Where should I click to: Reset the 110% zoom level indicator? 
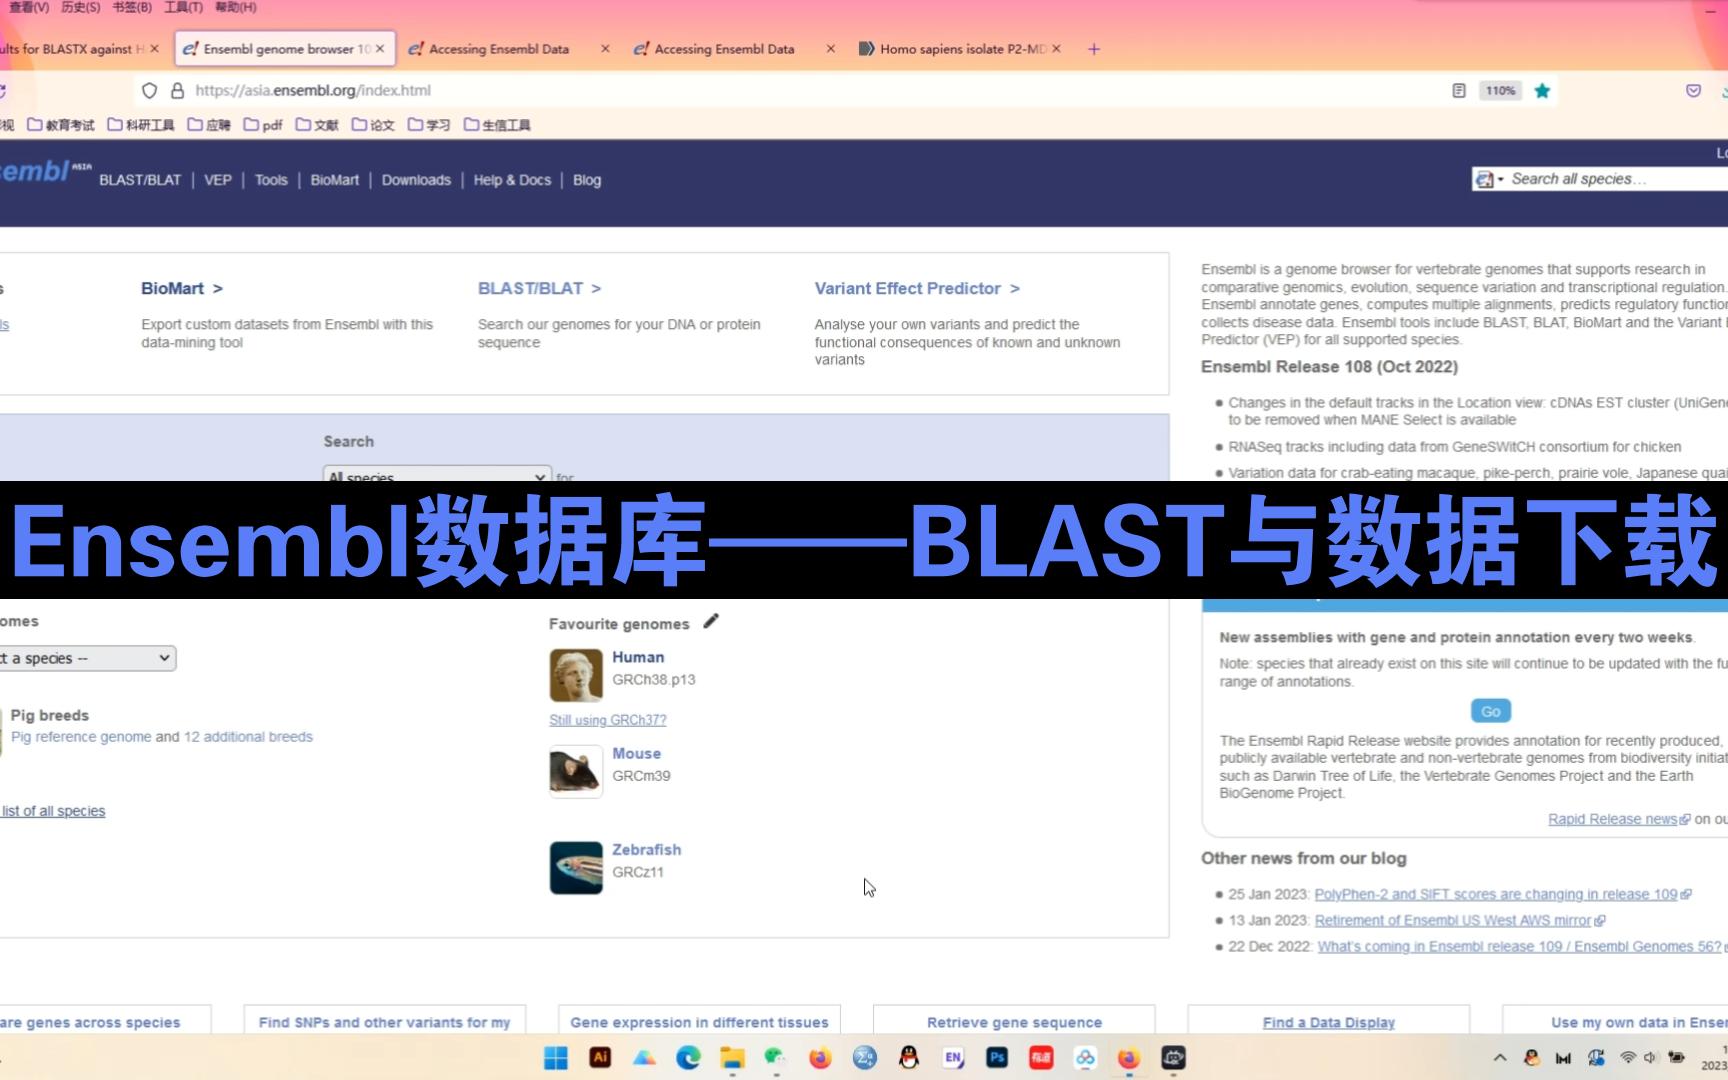click(x=1500, y=91)
